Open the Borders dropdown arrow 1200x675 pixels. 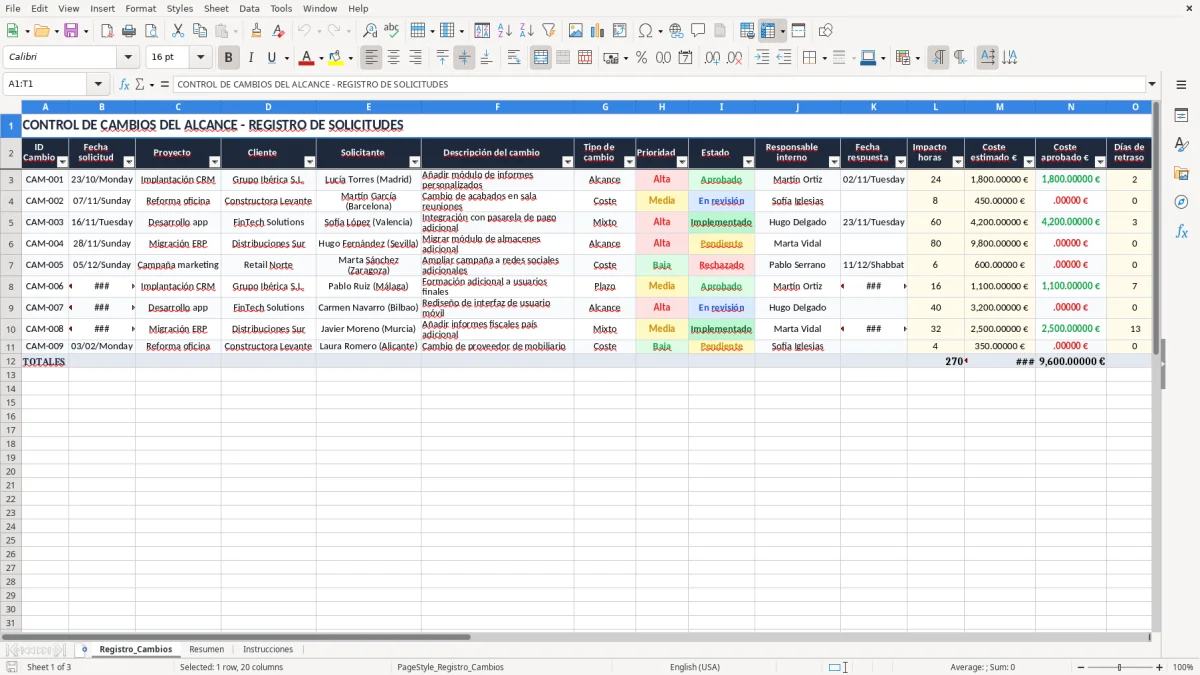coord(823,58)
